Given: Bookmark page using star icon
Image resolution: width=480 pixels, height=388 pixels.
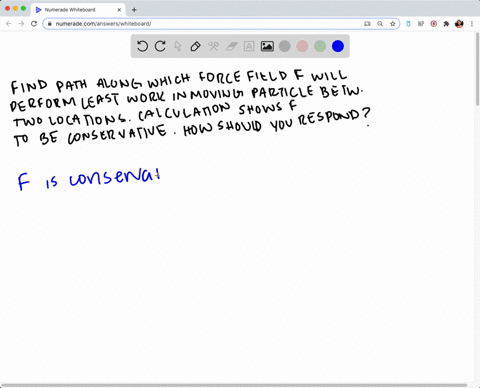Looking at the screenshot, I should tap(393, 24).
